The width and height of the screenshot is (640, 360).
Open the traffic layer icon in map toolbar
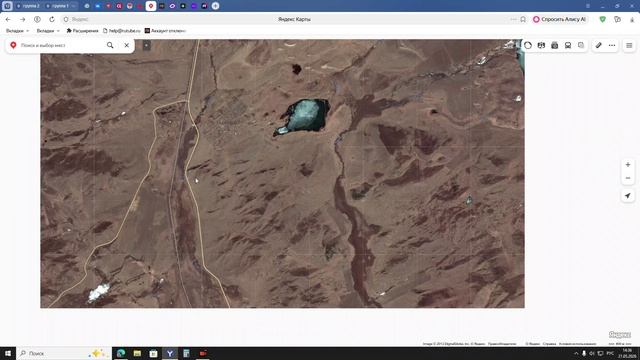coord(528,45)
